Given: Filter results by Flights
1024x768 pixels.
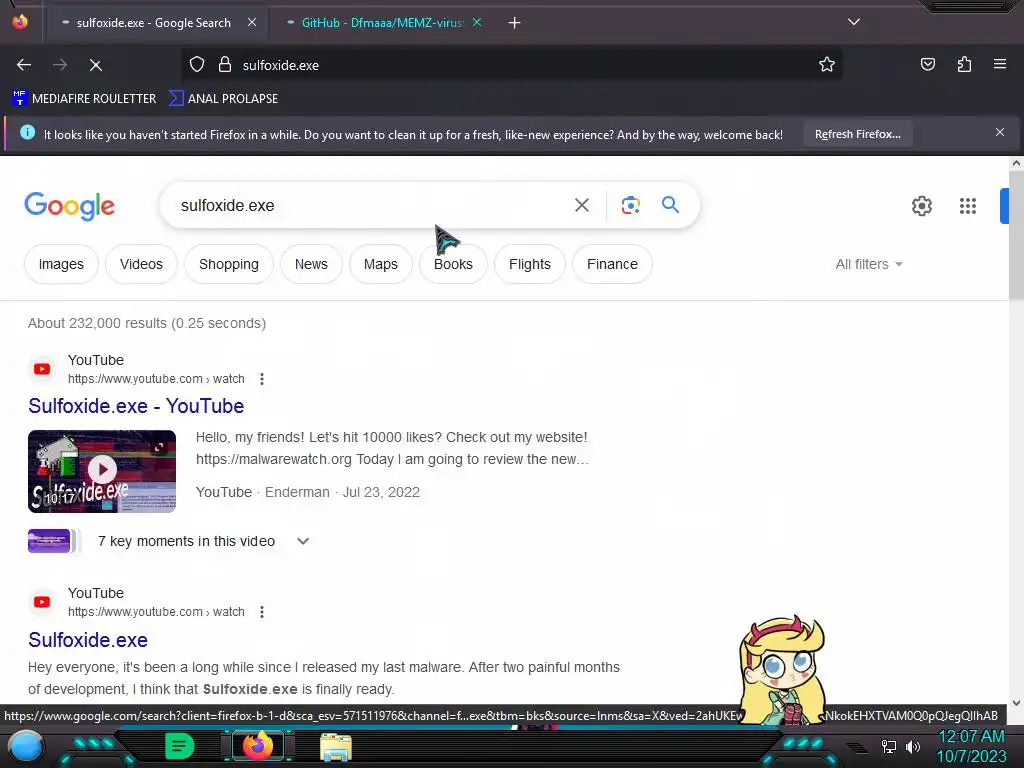Looking at the screenshot, I should 530,264.
